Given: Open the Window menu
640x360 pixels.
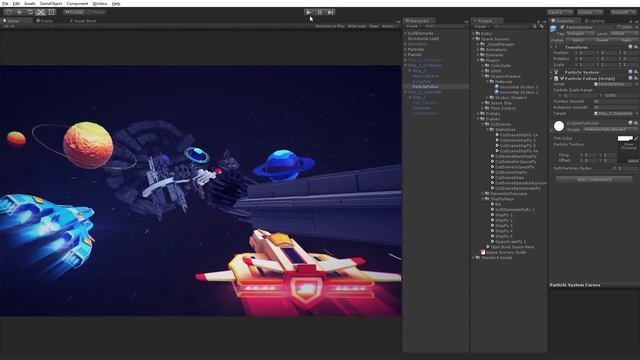Looking at the screenshot, I should (x=100, y=3).
